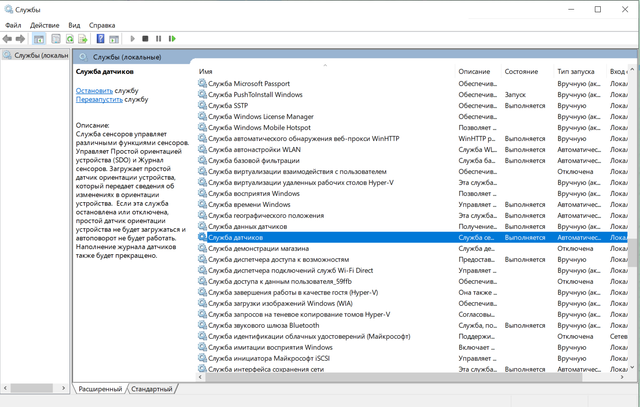The height and width of the screenshot is (407, 640).
Task: Pause the service with the pause icon
Action: [158, 39]
